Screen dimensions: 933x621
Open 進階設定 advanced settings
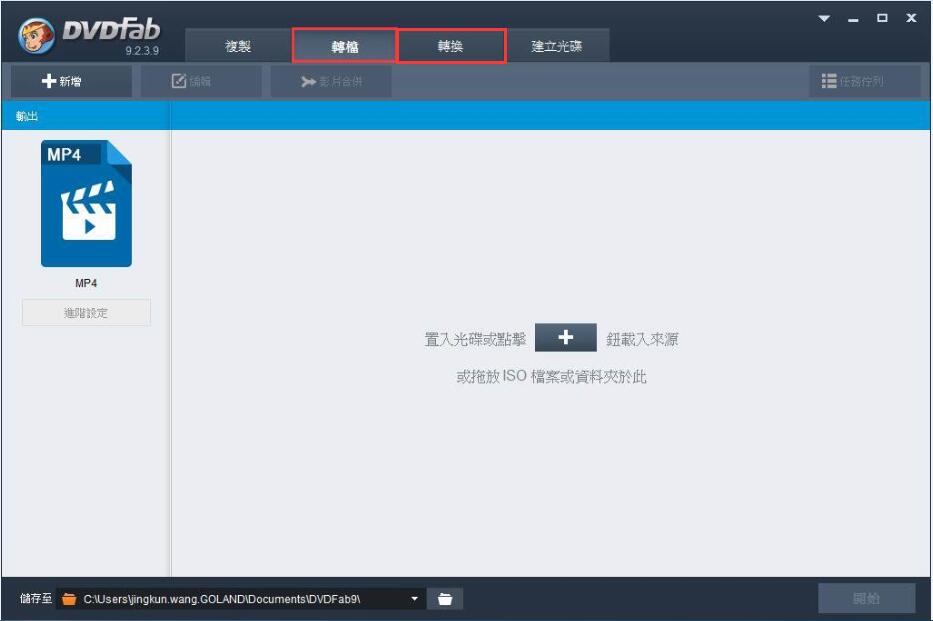[86, 313]
